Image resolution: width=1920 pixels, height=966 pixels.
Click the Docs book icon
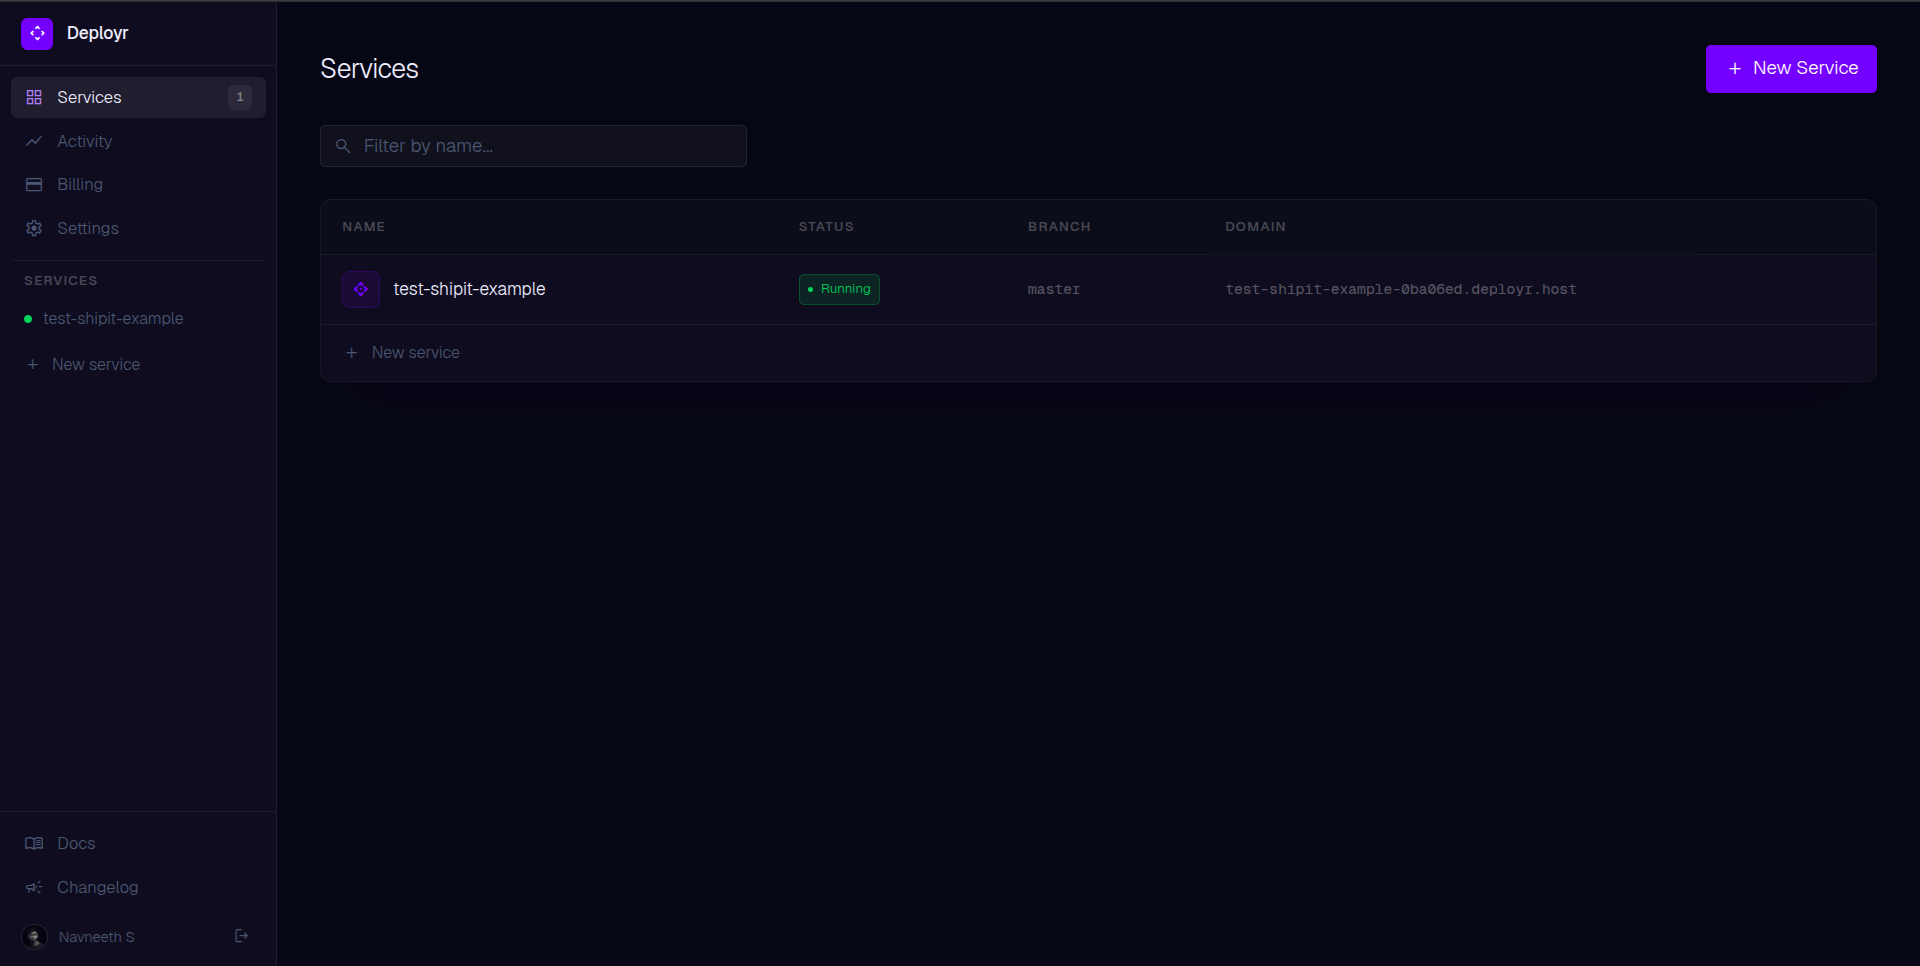pyautogui.click(x=34, y=844)
